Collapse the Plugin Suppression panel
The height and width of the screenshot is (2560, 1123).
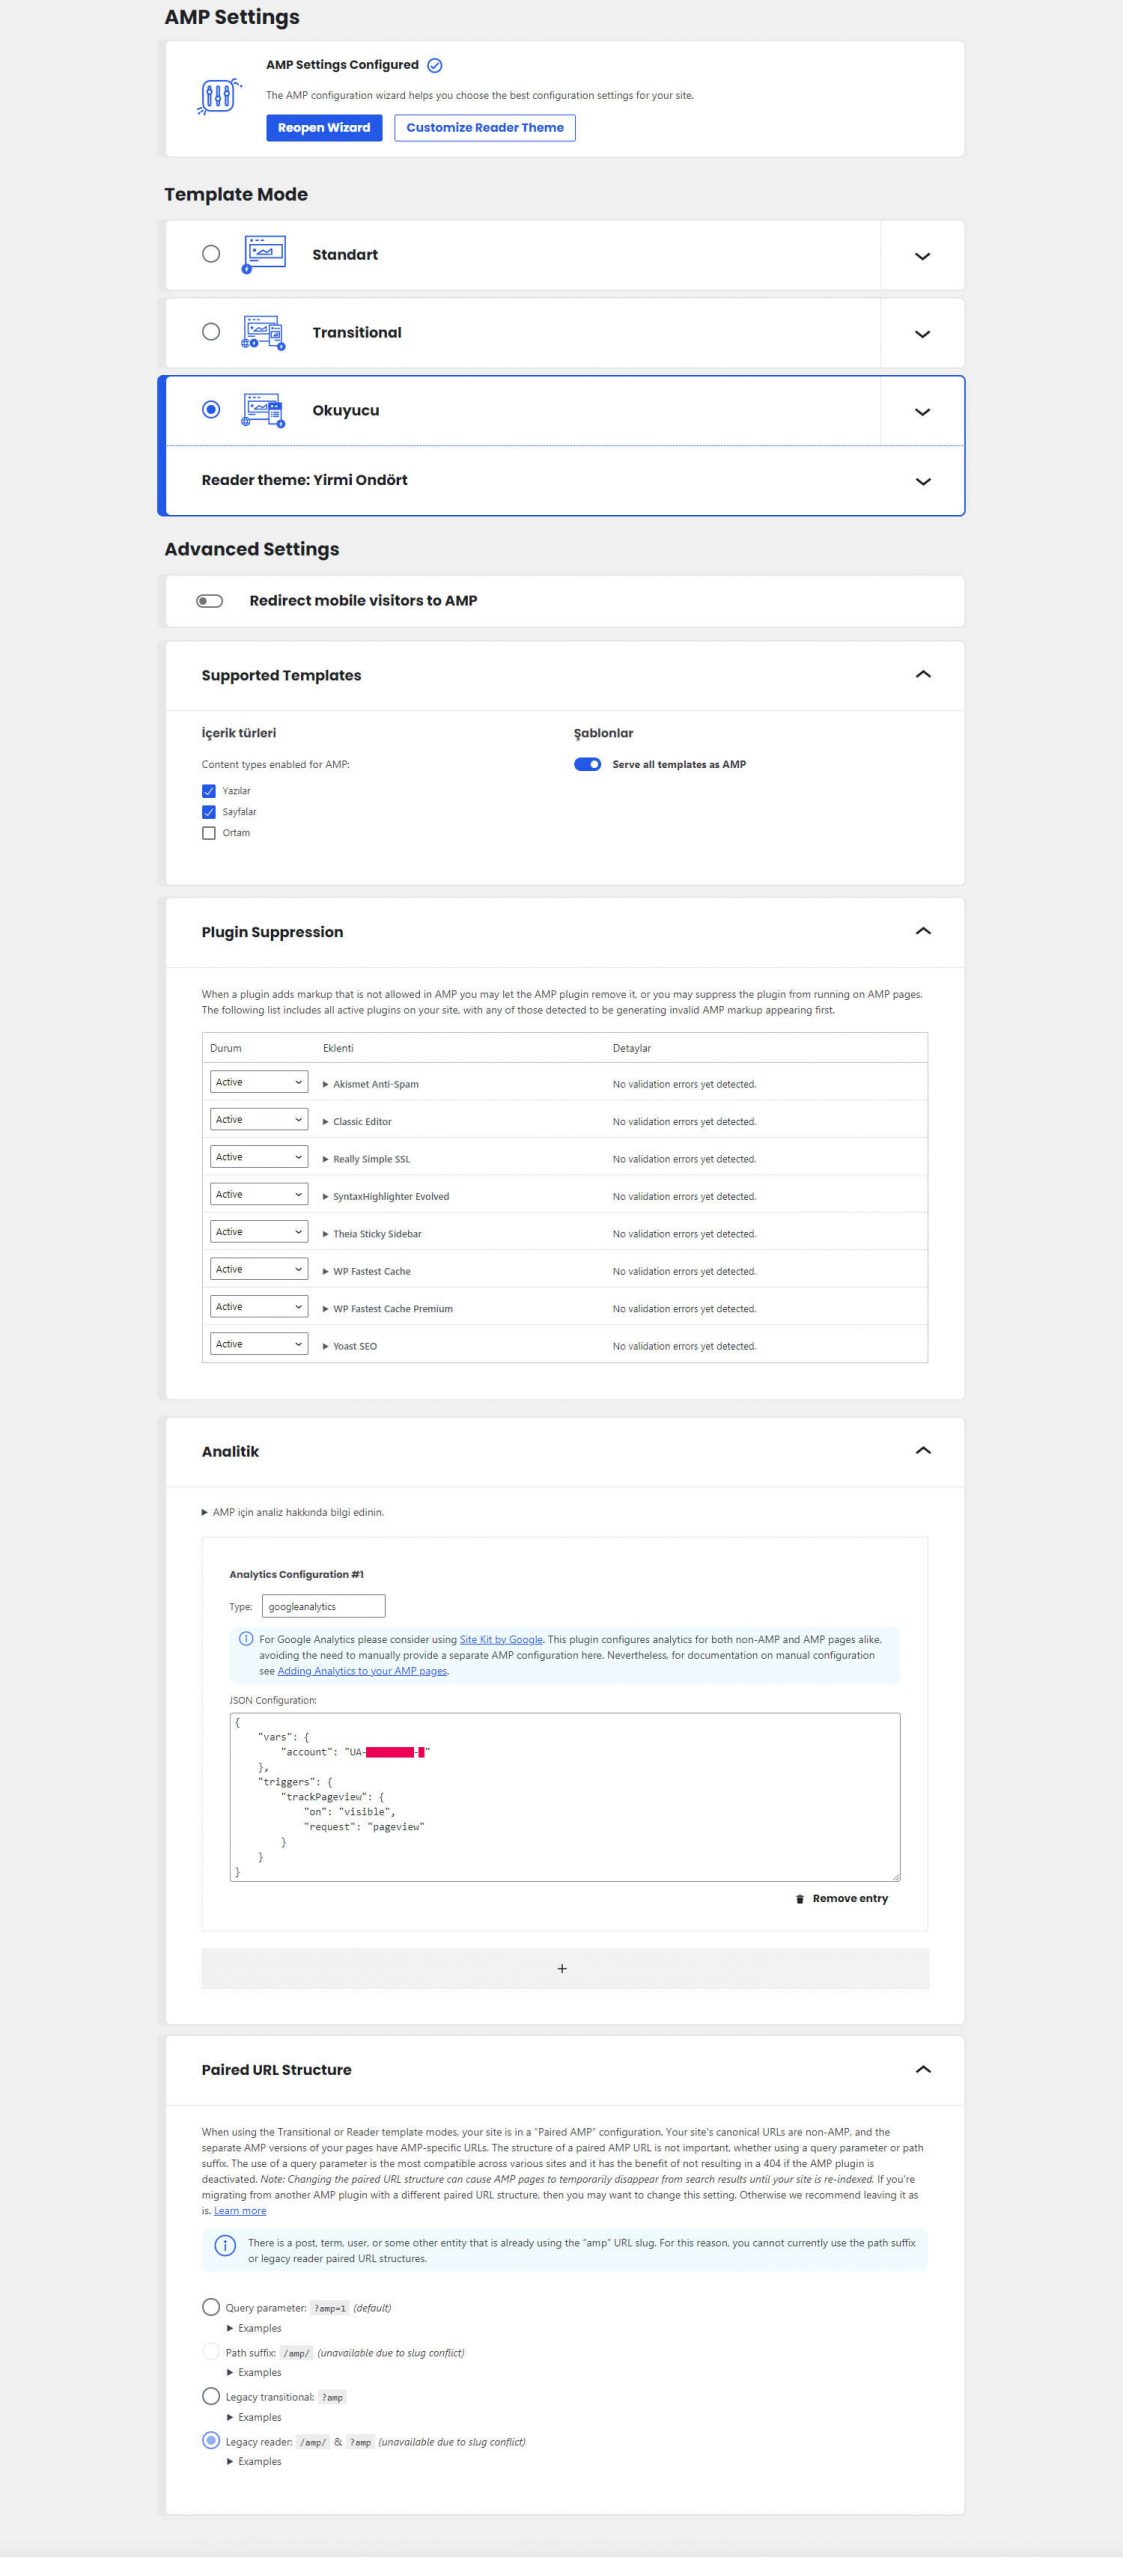pos(922,932)
